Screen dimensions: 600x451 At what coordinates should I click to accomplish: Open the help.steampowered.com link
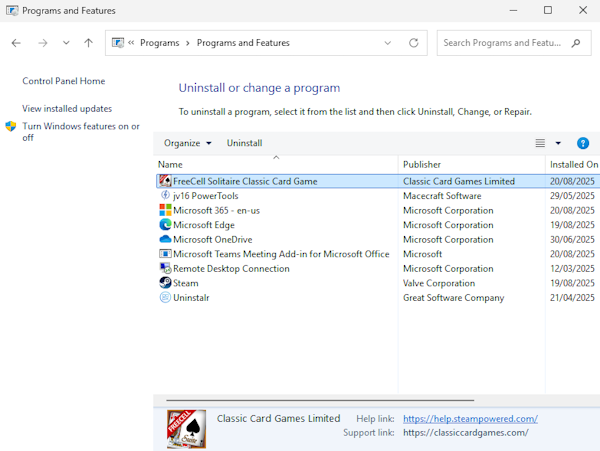(x=470, y=418)
